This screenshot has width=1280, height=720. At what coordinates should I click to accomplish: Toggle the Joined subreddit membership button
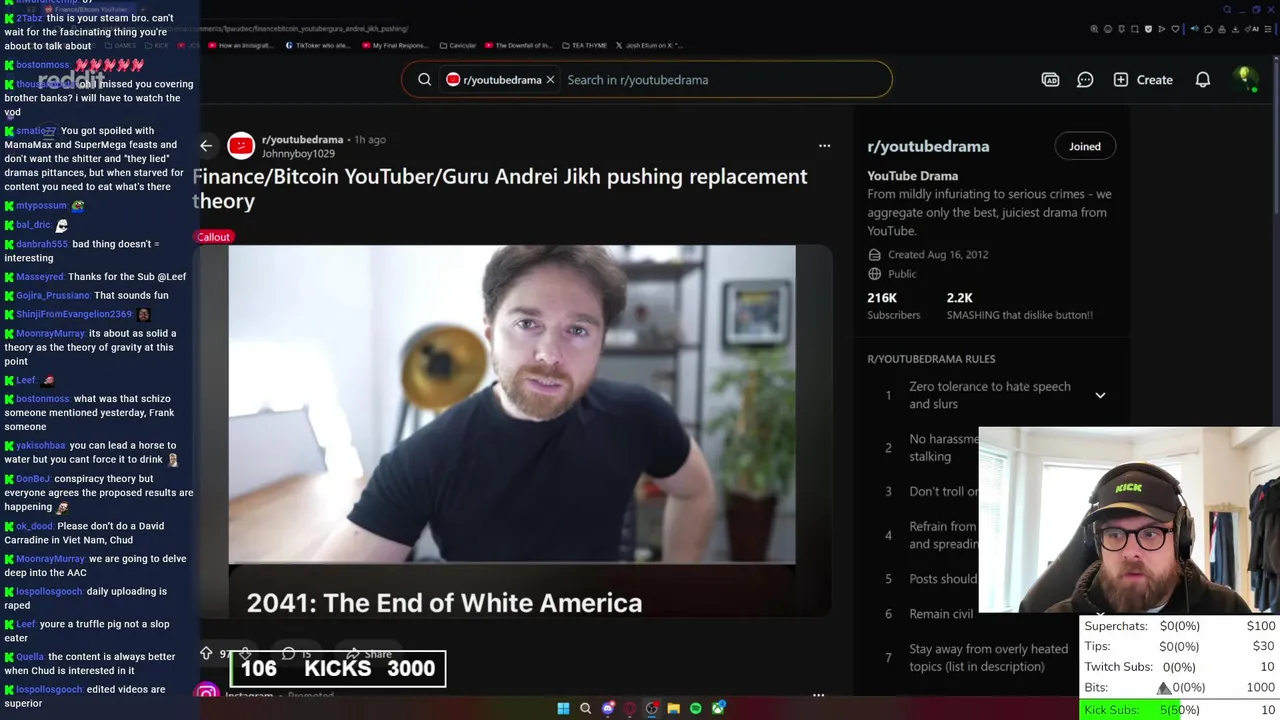click(1085, 147)
